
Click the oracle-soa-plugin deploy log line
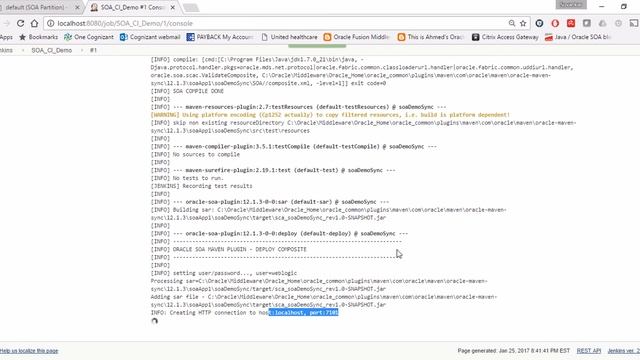coord(279,233)
